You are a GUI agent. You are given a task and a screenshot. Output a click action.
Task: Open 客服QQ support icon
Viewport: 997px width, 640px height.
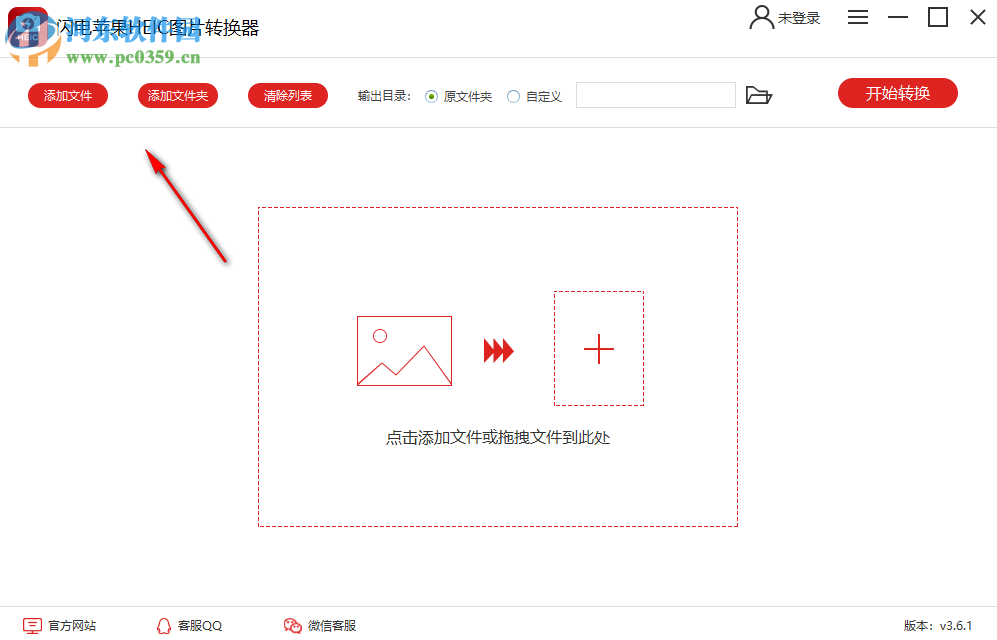163,624
